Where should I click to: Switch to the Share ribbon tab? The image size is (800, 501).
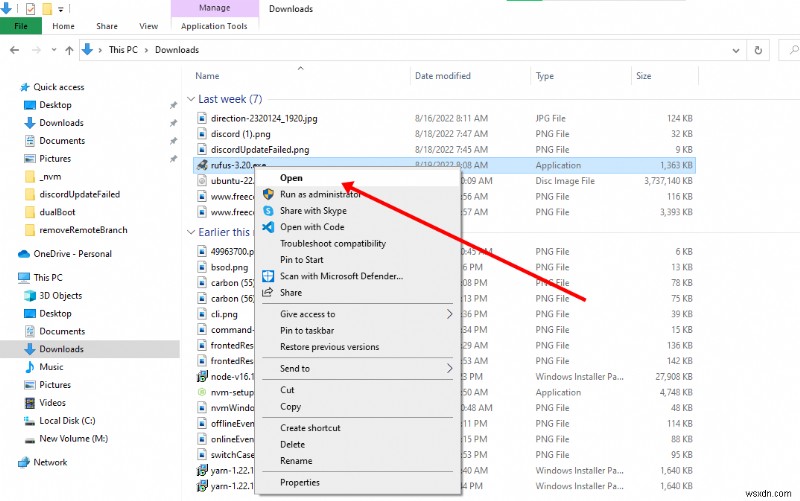coord(107,26)
